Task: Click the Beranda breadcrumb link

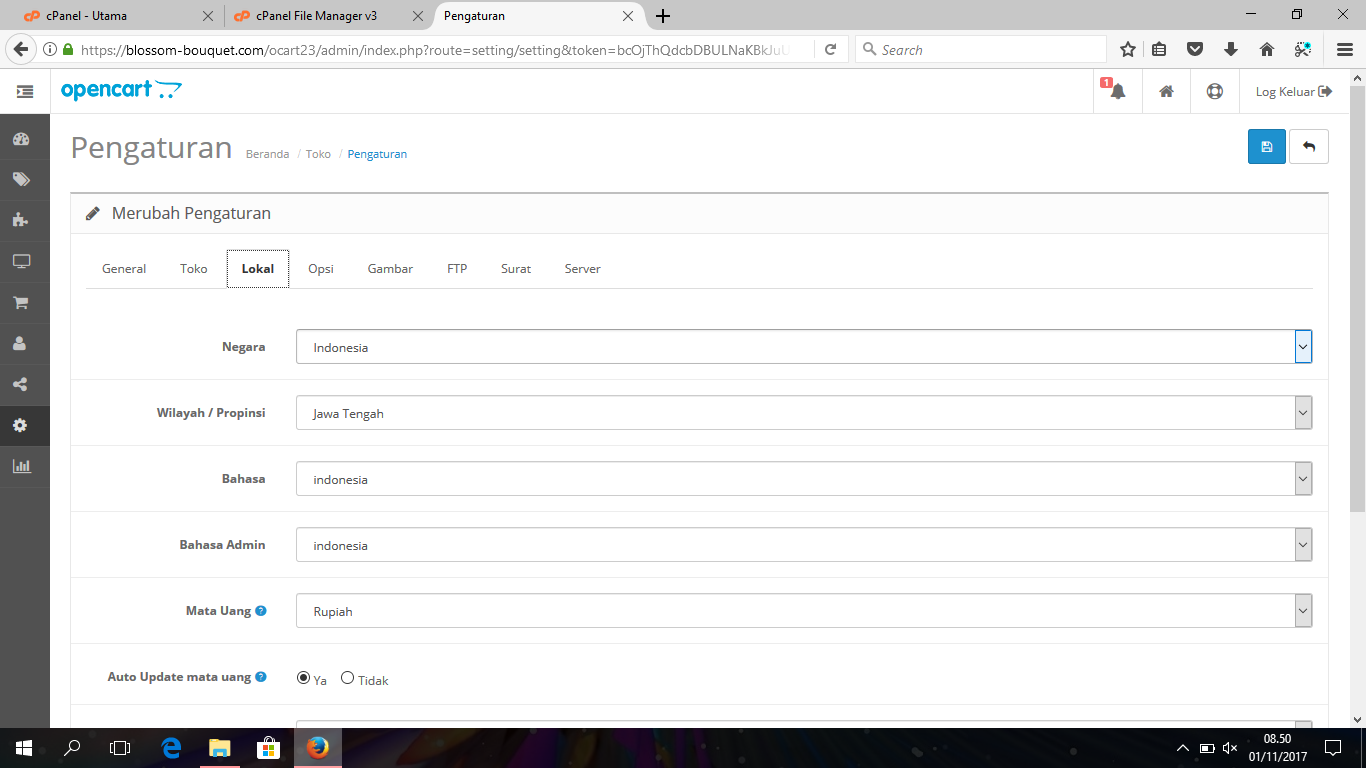Action: coord(267,154)
